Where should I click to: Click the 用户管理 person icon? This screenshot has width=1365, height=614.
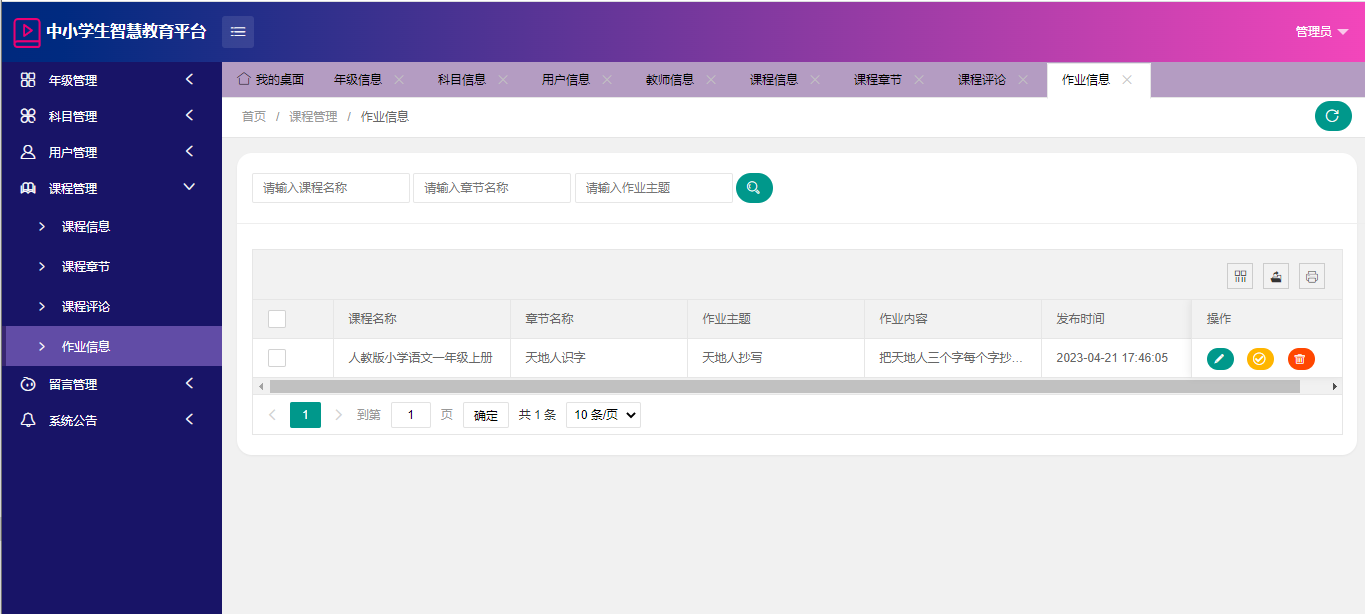[28, 152]
